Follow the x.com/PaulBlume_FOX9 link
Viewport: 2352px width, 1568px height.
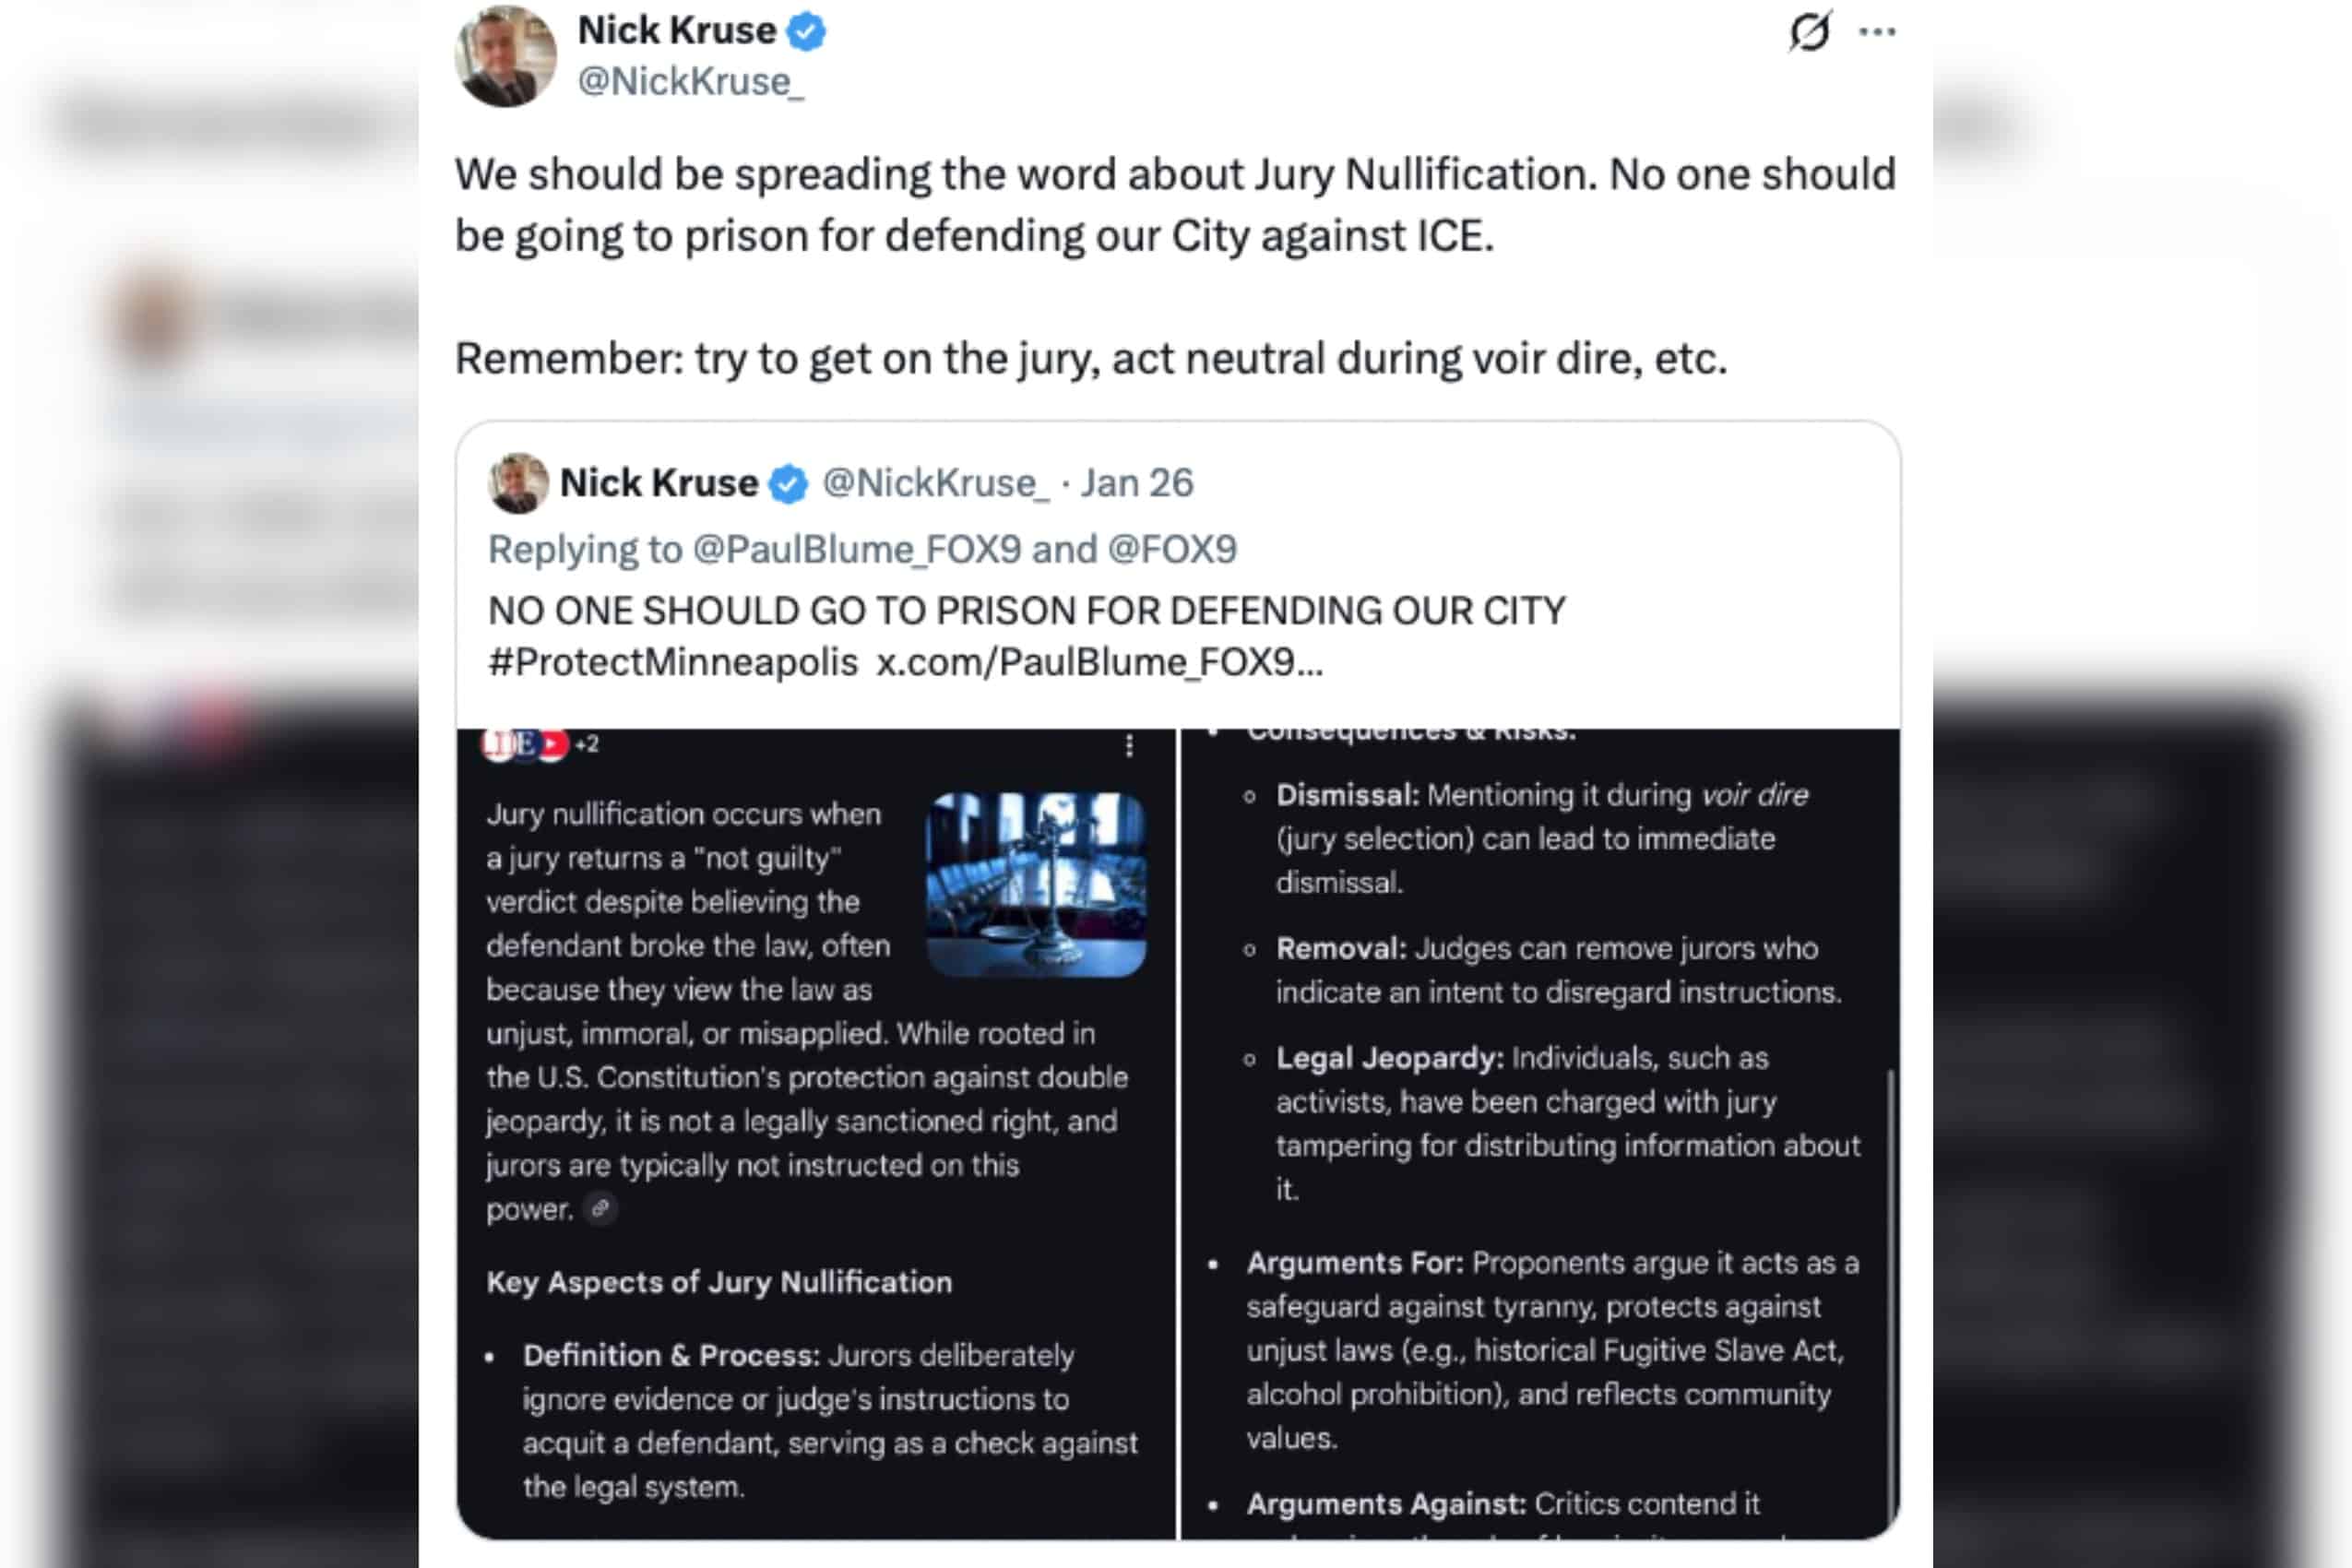coord(1099,662)
